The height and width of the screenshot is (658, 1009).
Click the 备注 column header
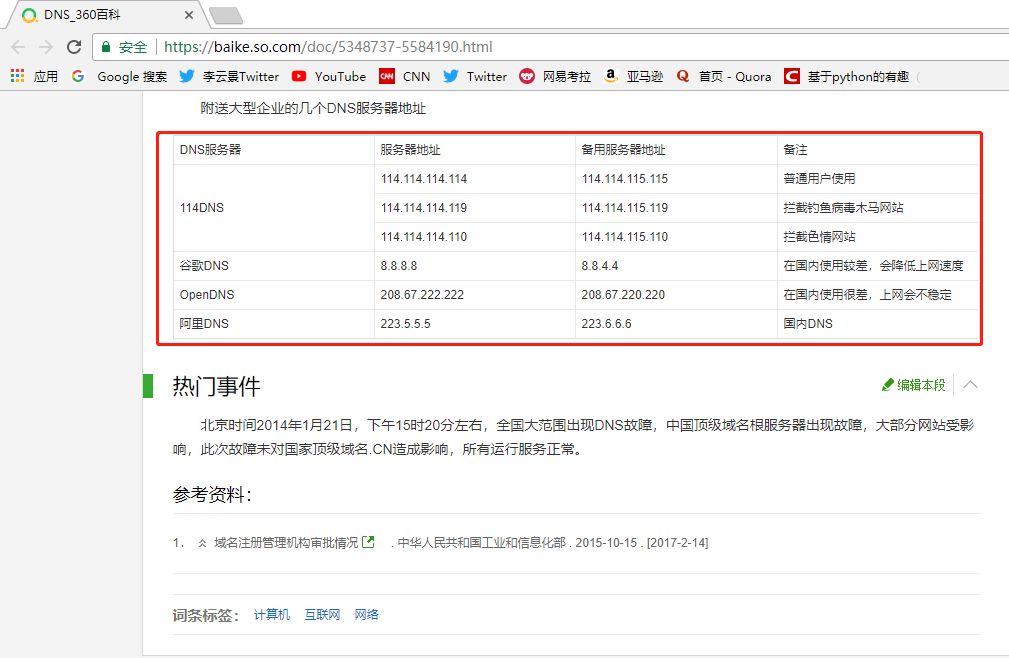pyautogui.click(x=878, y=150)
